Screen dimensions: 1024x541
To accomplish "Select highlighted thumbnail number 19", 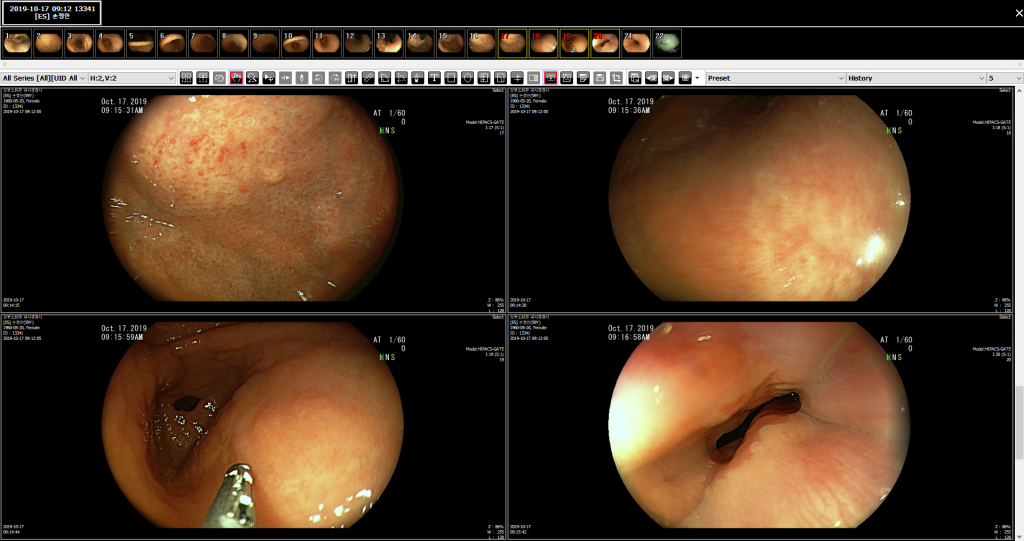I will point(574,43).
